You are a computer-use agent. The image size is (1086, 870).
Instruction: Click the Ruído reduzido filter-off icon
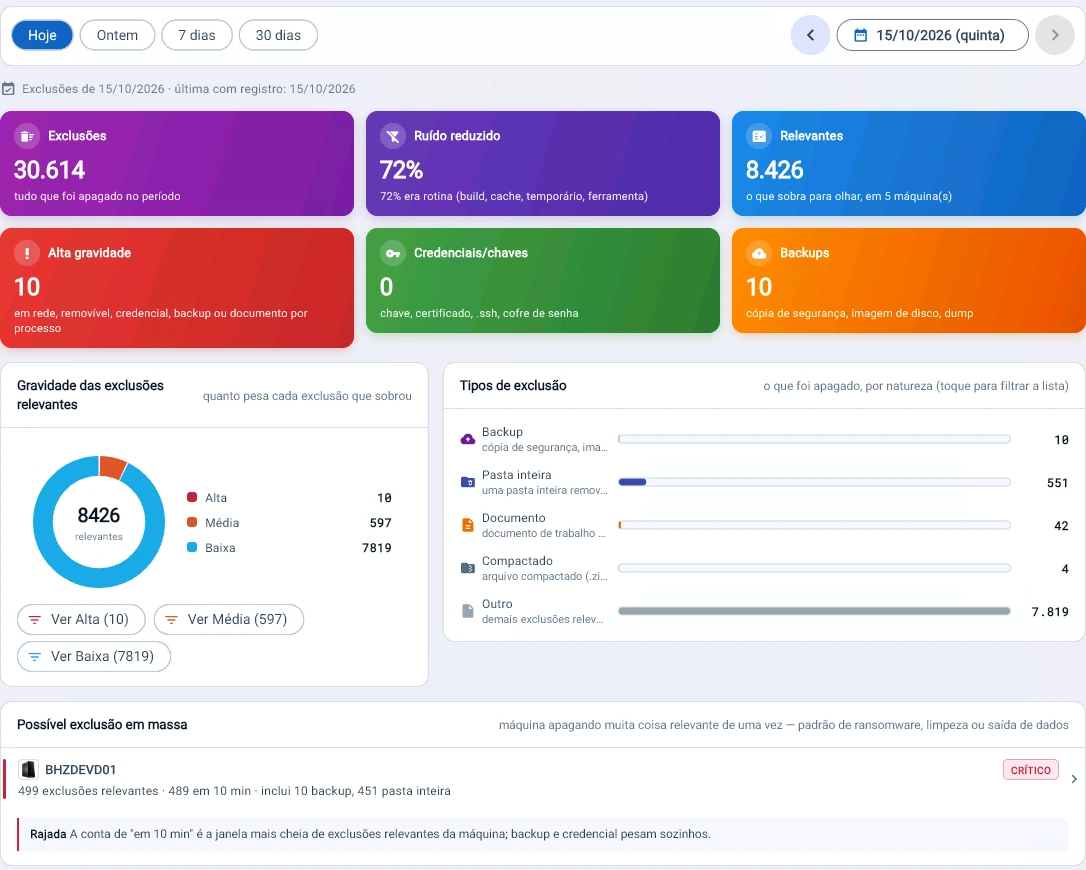click(x=393, y=136)
